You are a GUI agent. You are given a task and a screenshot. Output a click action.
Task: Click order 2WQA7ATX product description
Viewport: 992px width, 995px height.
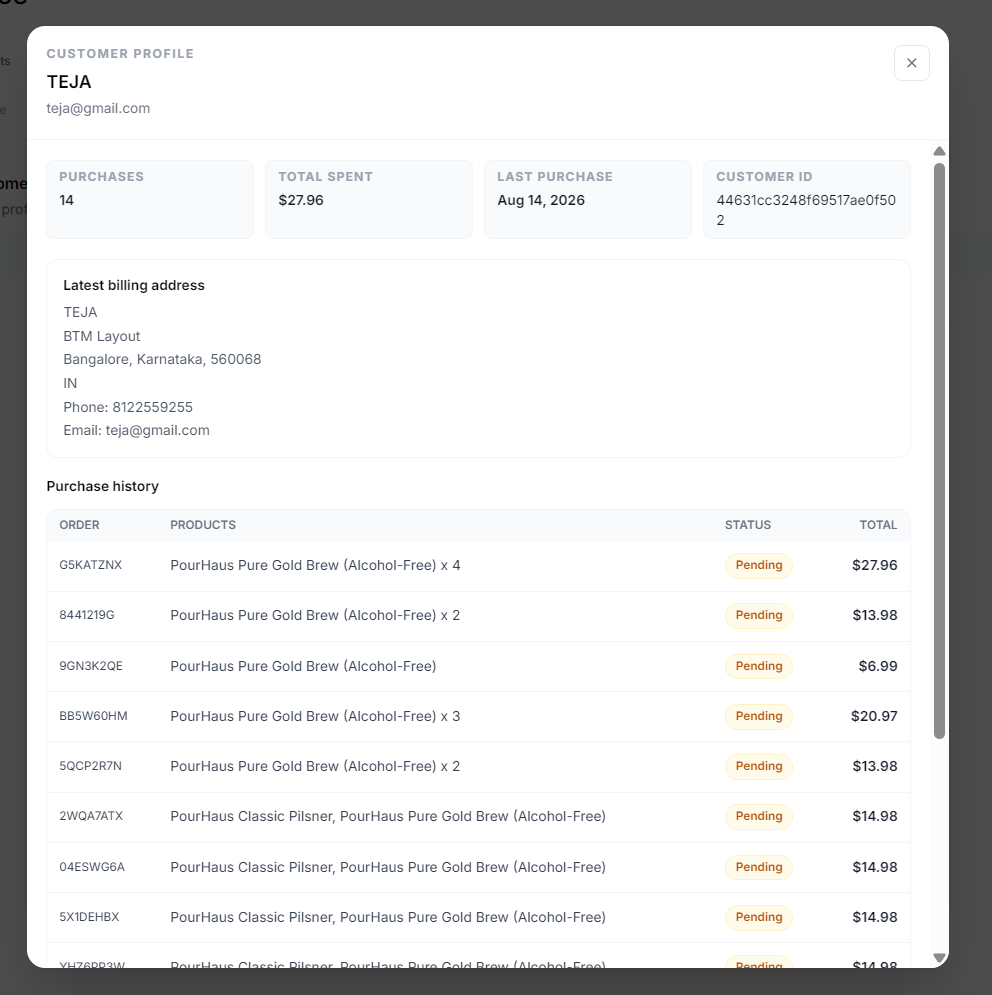(388, 817)
